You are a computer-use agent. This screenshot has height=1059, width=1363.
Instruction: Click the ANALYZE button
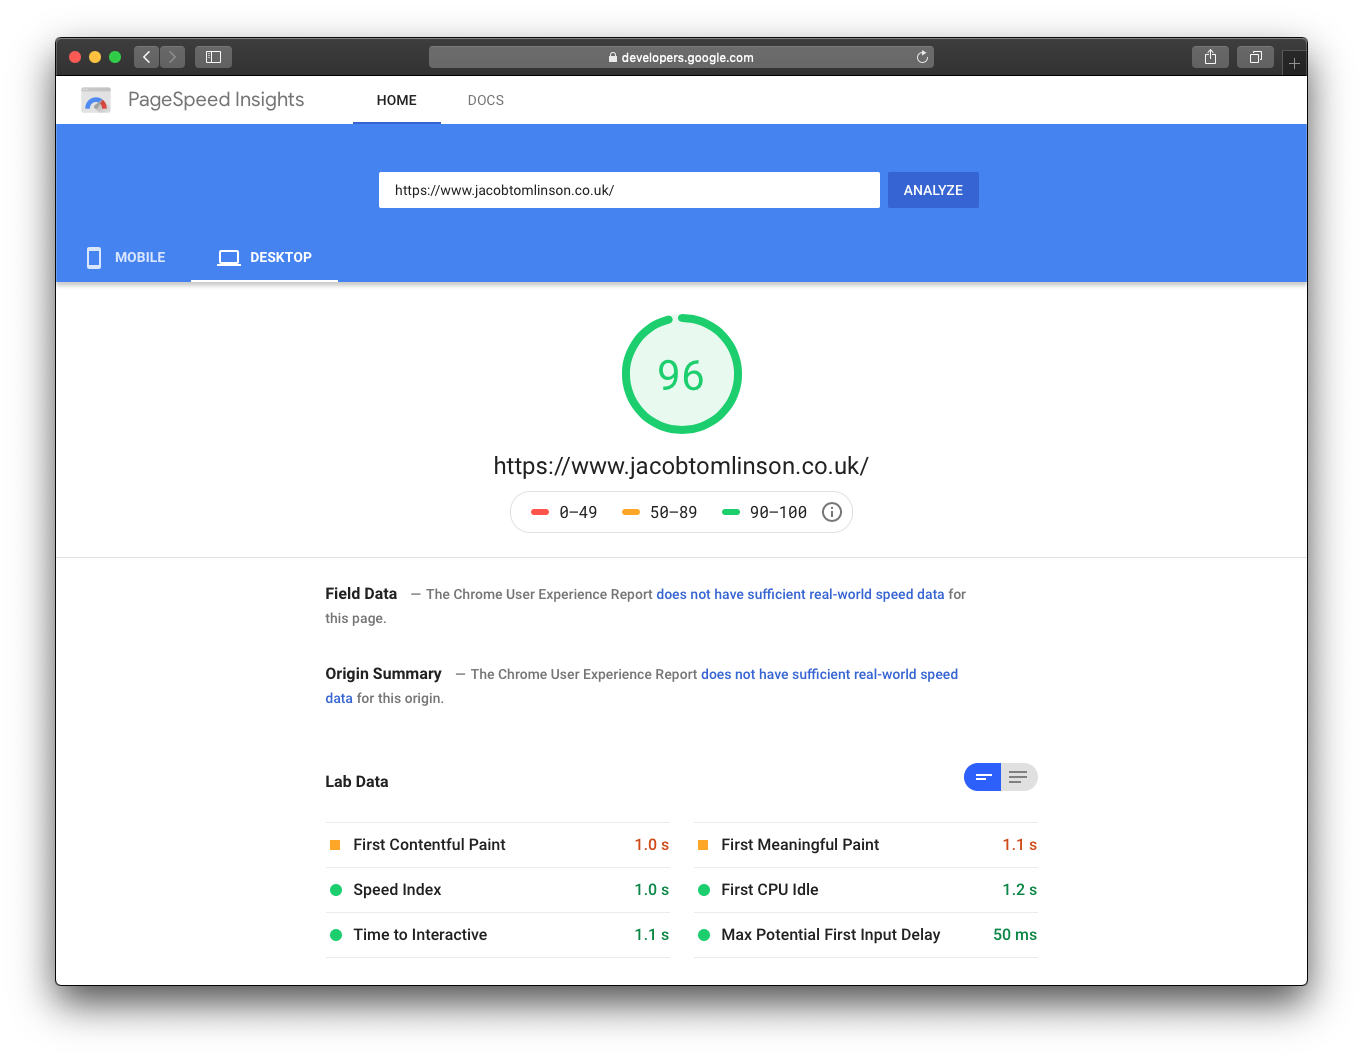pyautogui.click(x=932, y=190)
